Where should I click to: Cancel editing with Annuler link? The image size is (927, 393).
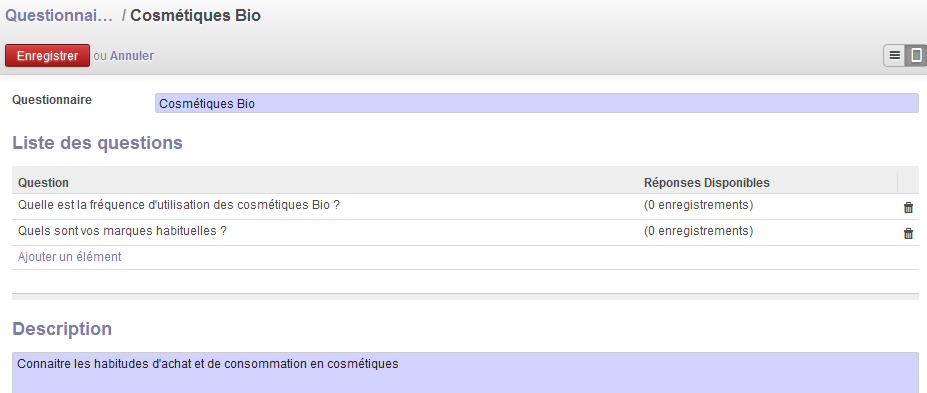(132, 56)
